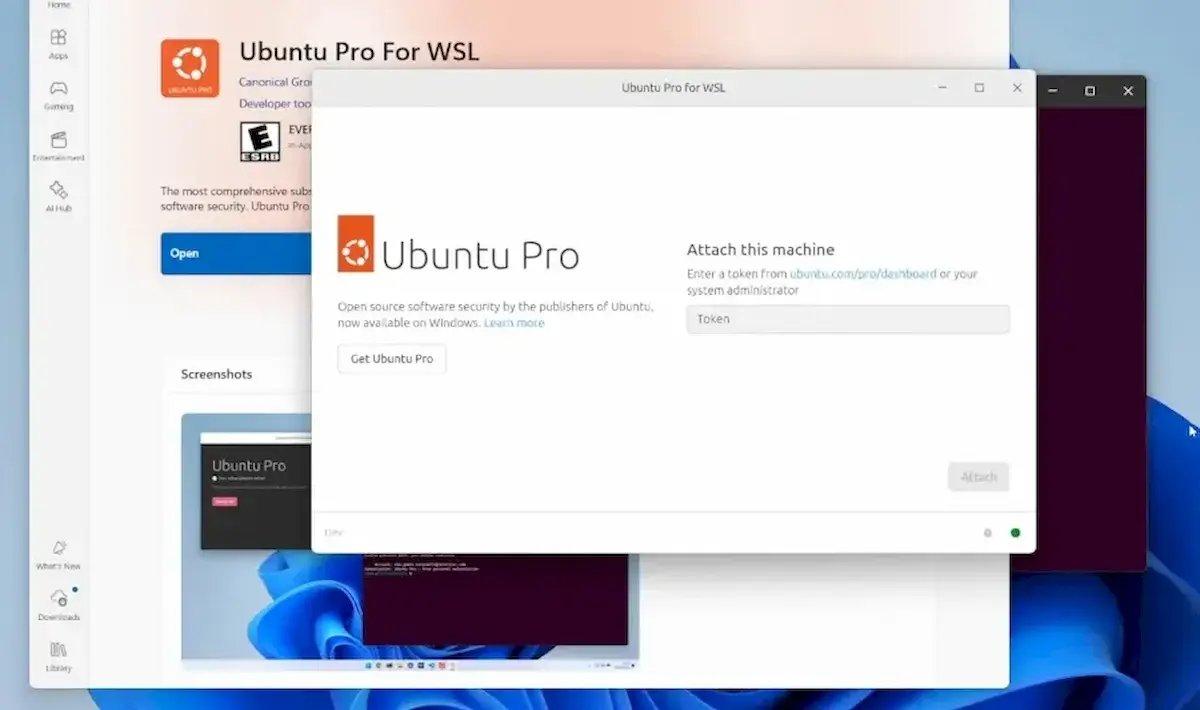Click the Token input field
Screen dimensions: 1200x710
(x=848, y=319)
